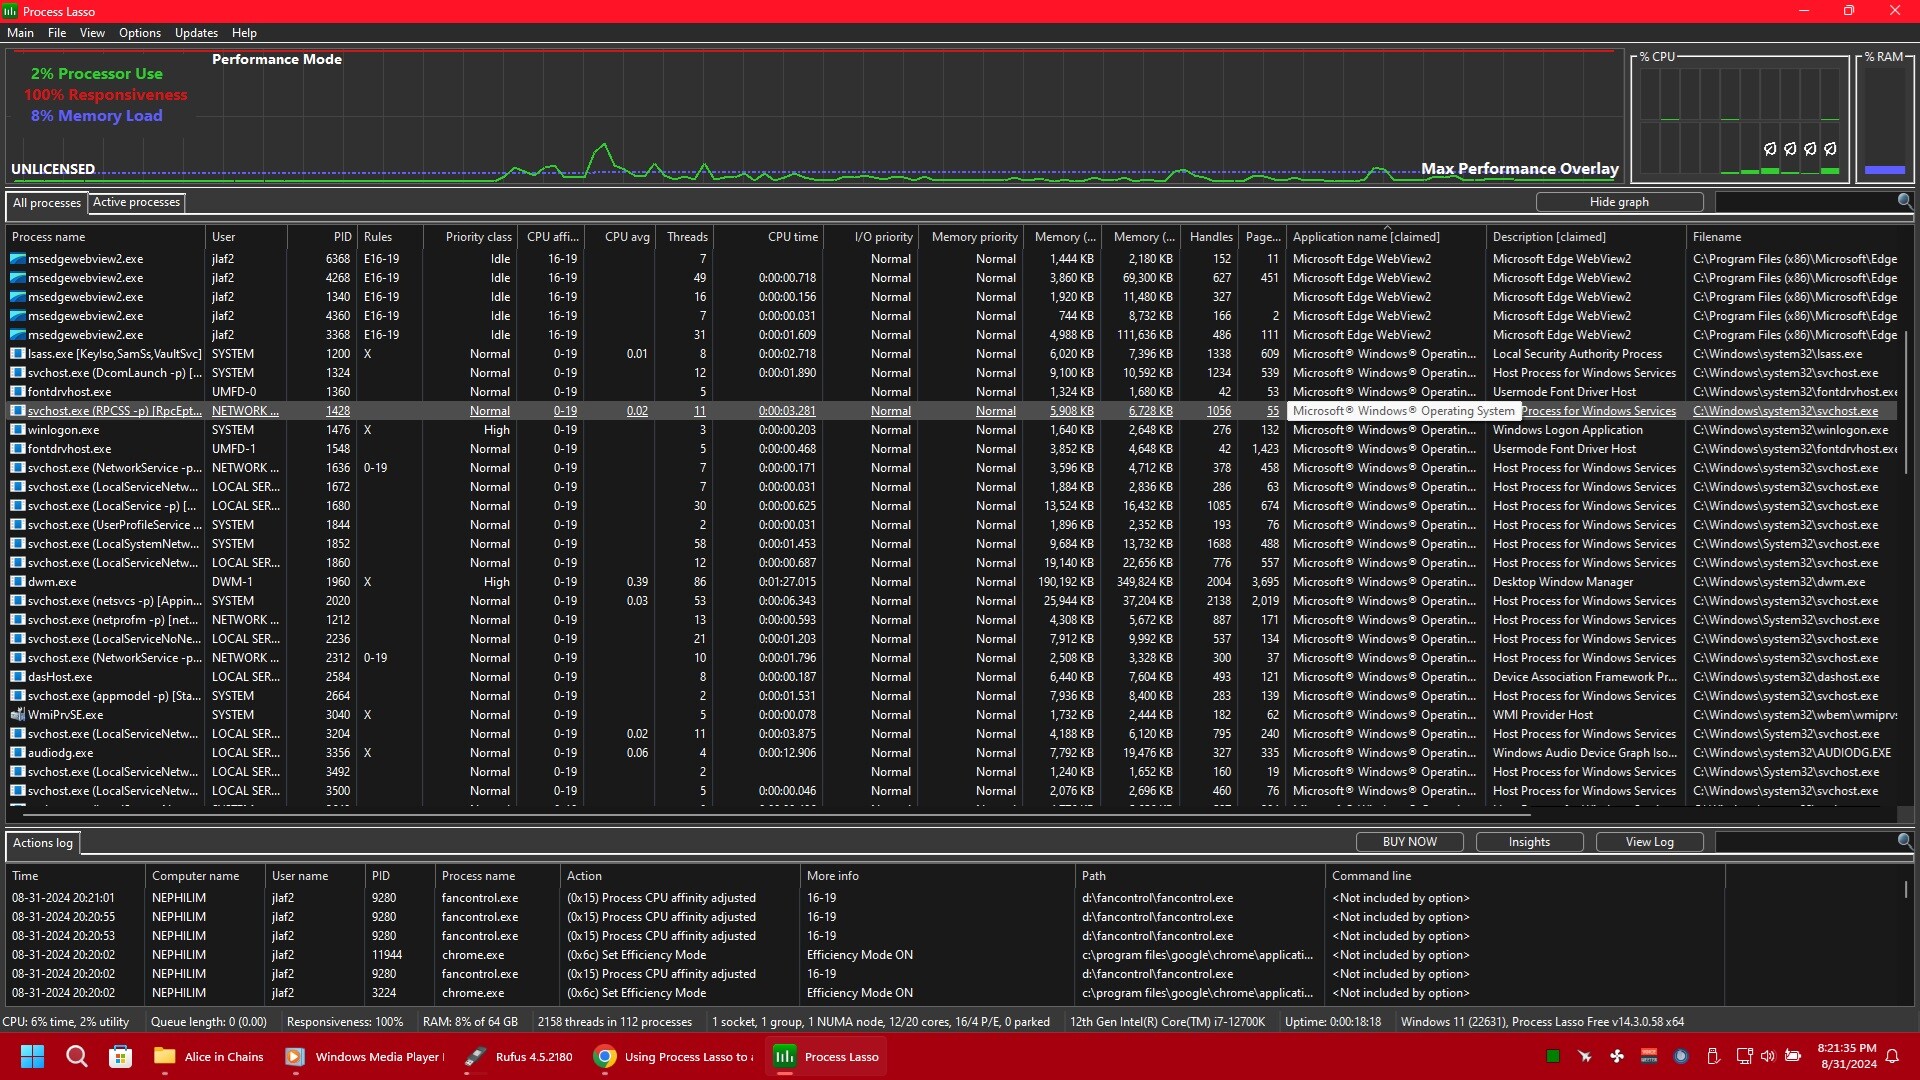Viewport: 1920px width, 1080px height.
Task: Switch to Windows Media Player taskbar item
Action: 364,1057
